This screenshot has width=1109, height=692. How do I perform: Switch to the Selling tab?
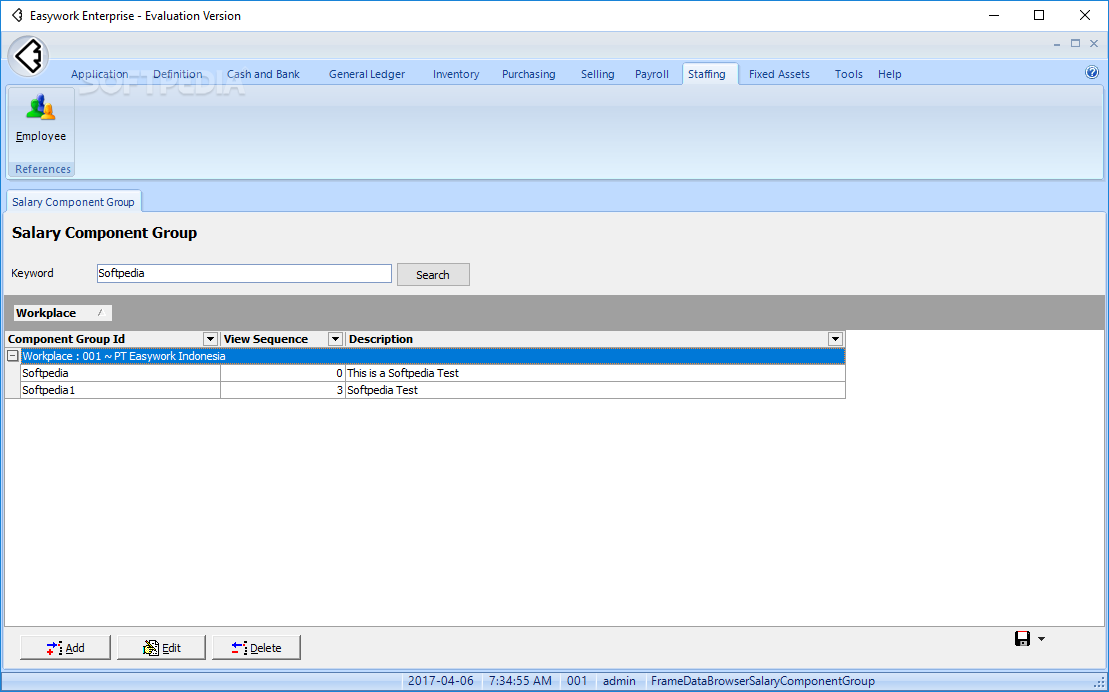598,74
